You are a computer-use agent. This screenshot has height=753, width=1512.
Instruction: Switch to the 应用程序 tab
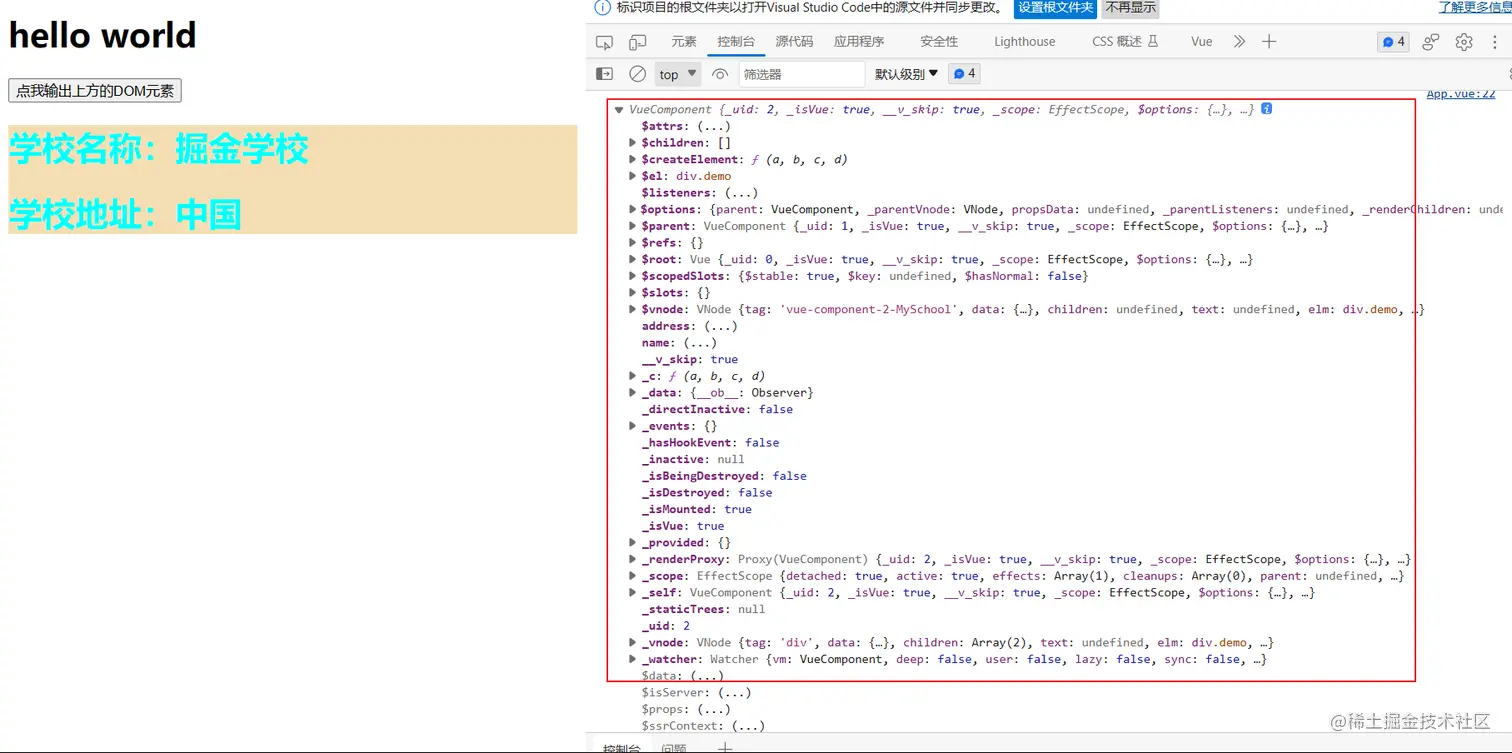coord(860,42)
